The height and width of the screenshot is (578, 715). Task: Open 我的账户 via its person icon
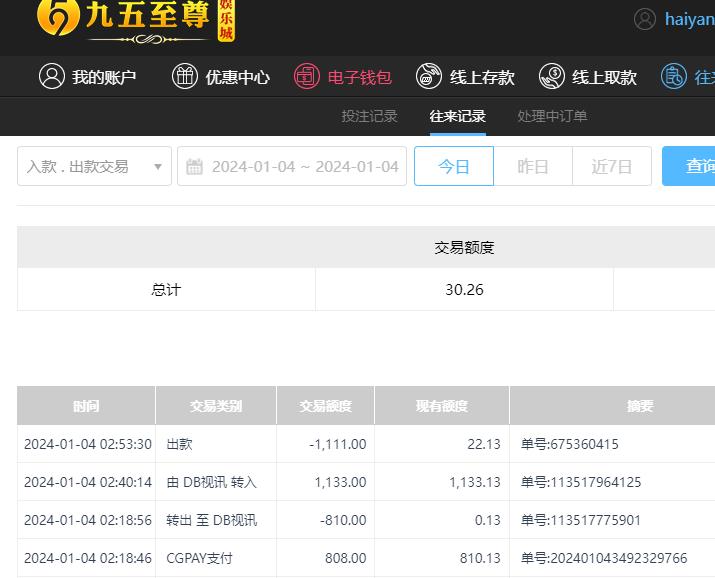pyautogui.click(x=51, y=77)
